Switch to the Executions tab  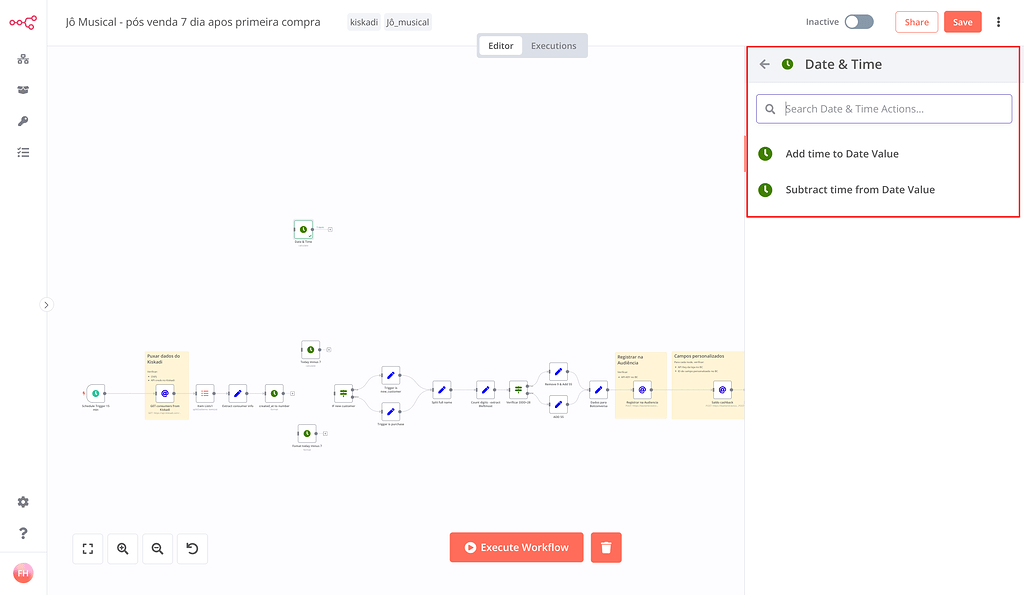click(554, 45)
